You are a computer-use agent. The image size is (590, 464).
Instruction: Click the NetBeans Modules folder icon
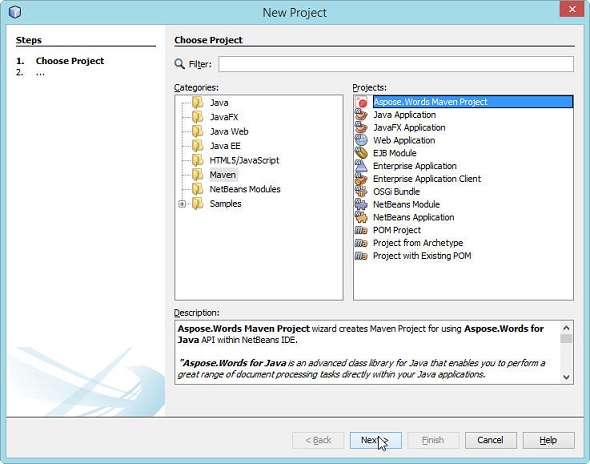pos(198,189)
